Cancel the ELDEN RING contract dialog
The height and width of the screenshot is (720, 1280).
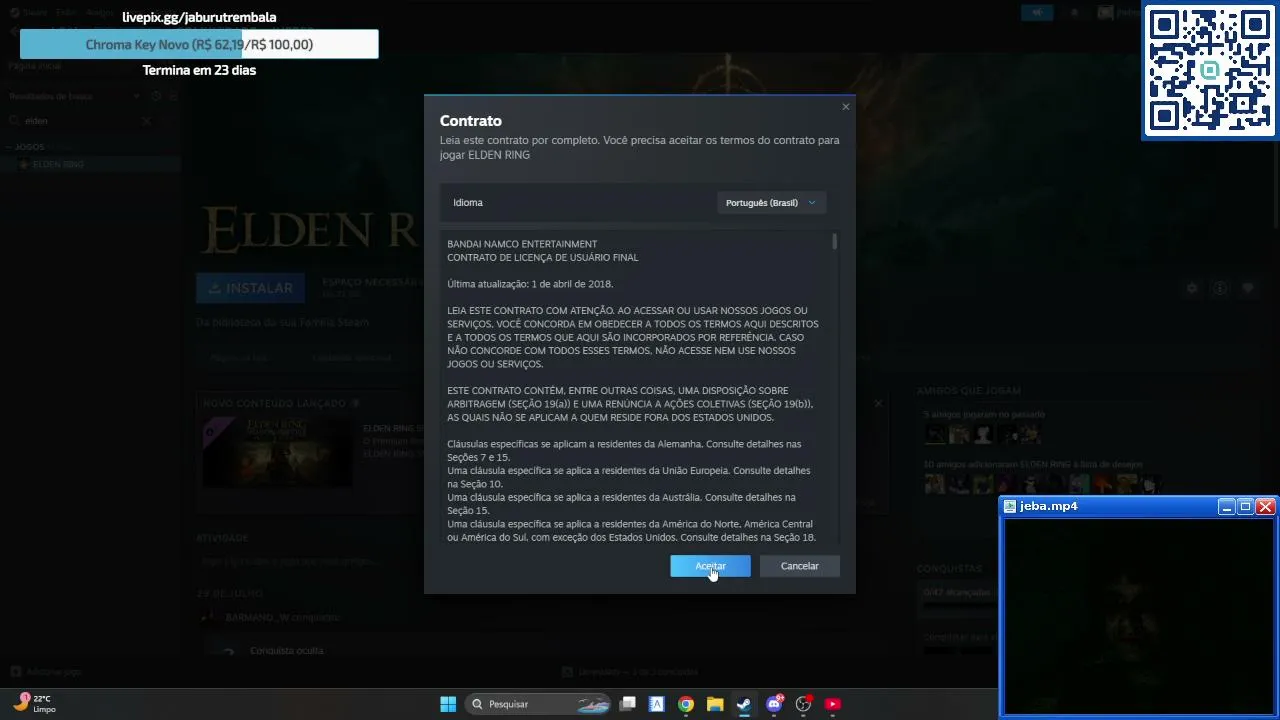click(x=799, y=566)
